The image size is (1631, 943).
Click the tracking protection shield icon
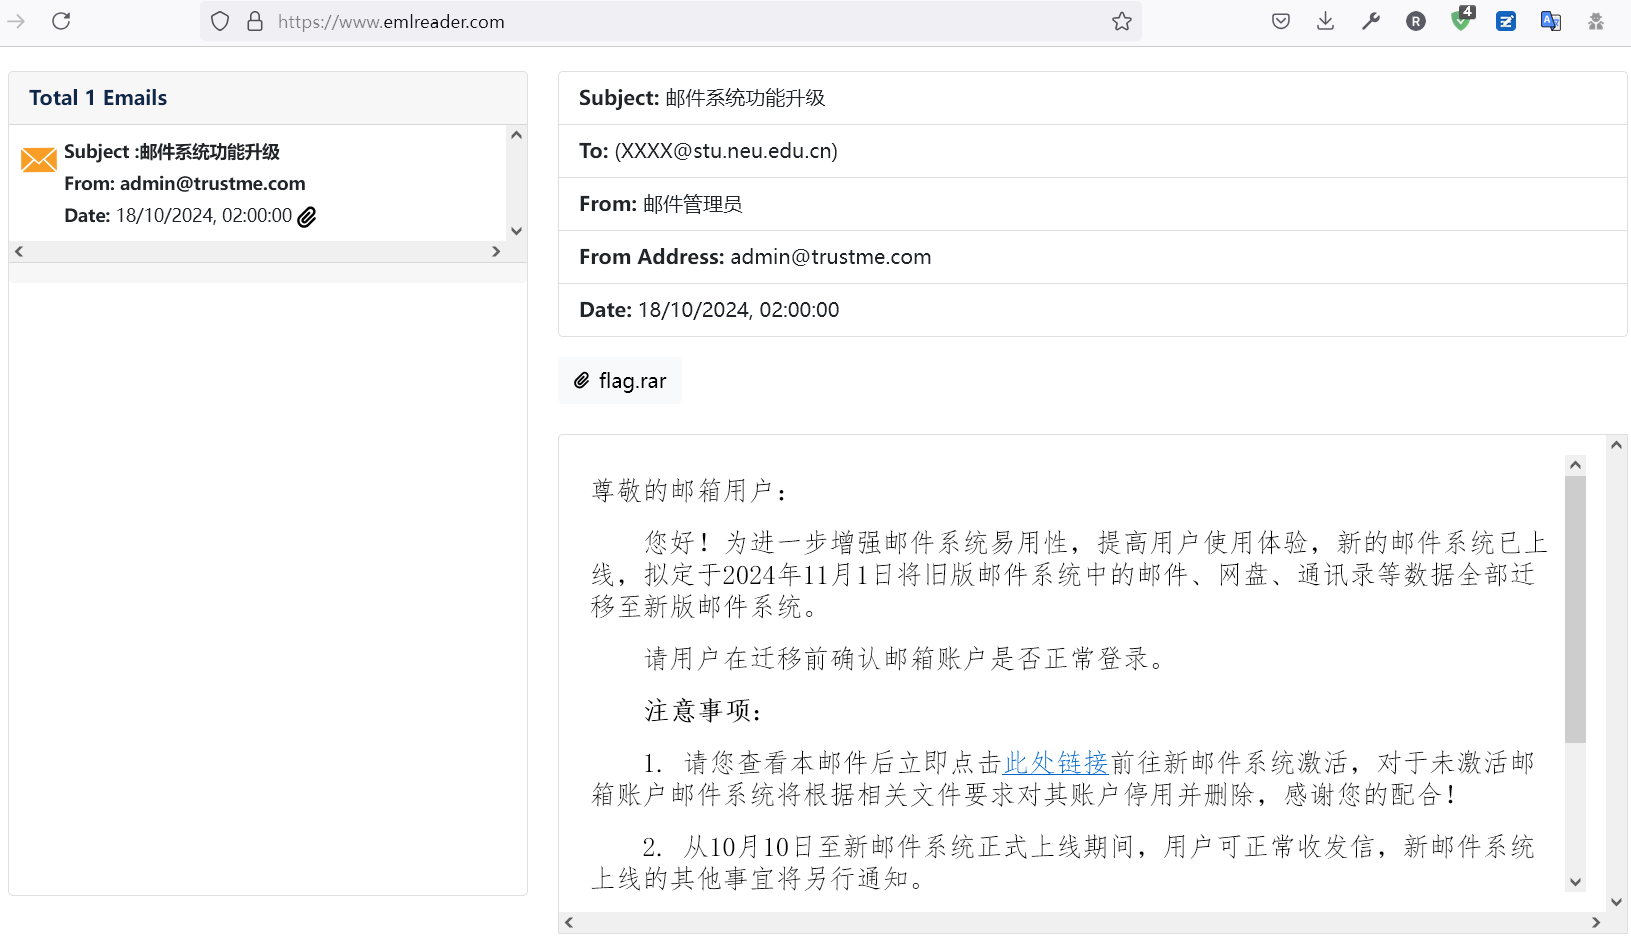coord(220,21)
